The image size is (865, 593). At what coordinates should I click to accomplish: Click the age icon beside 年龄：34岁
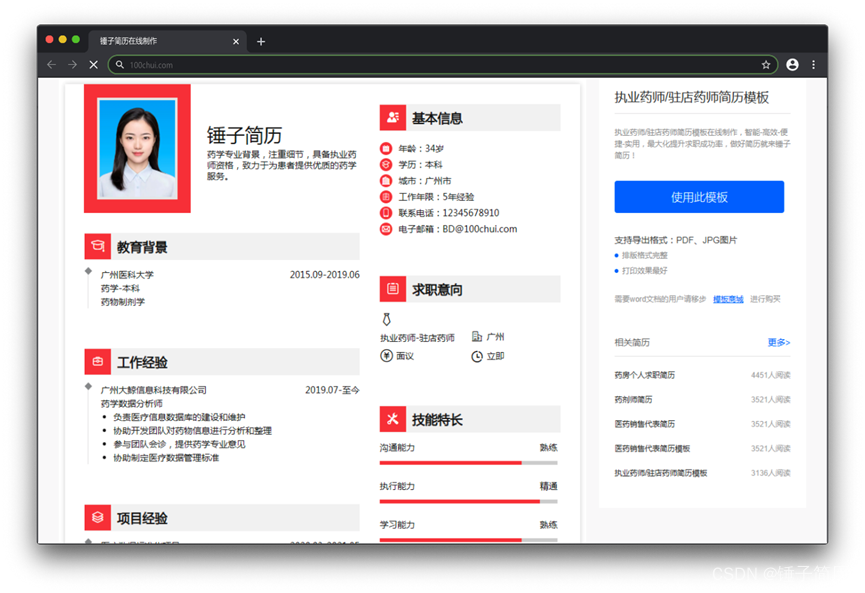[x=386, y=148]
